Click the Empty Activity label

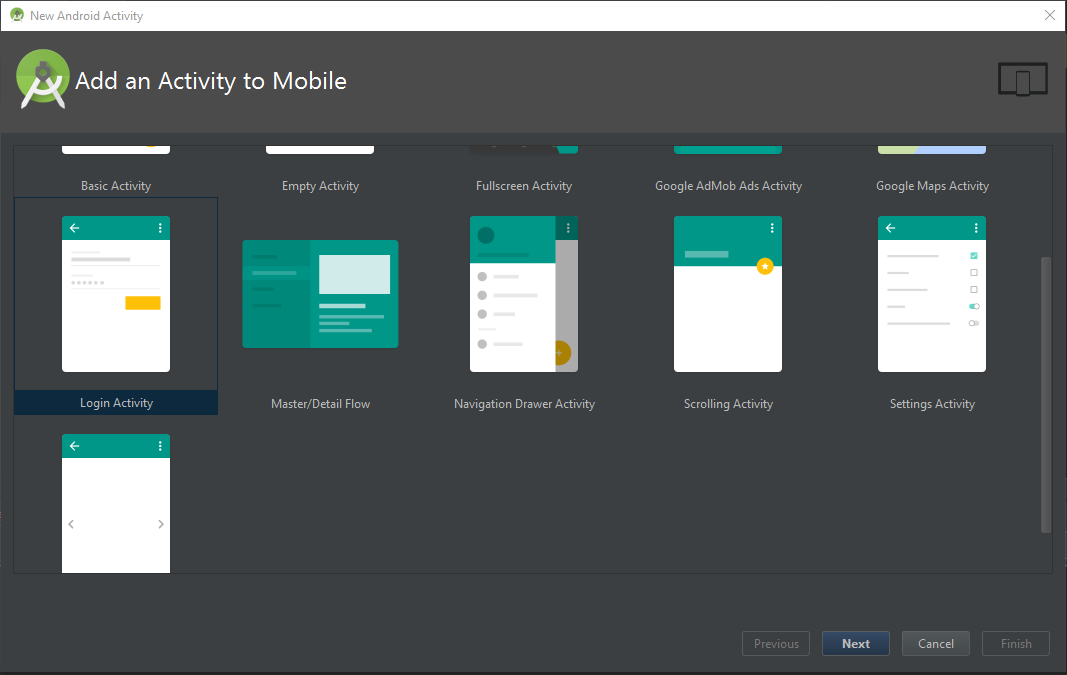point(321,186)
